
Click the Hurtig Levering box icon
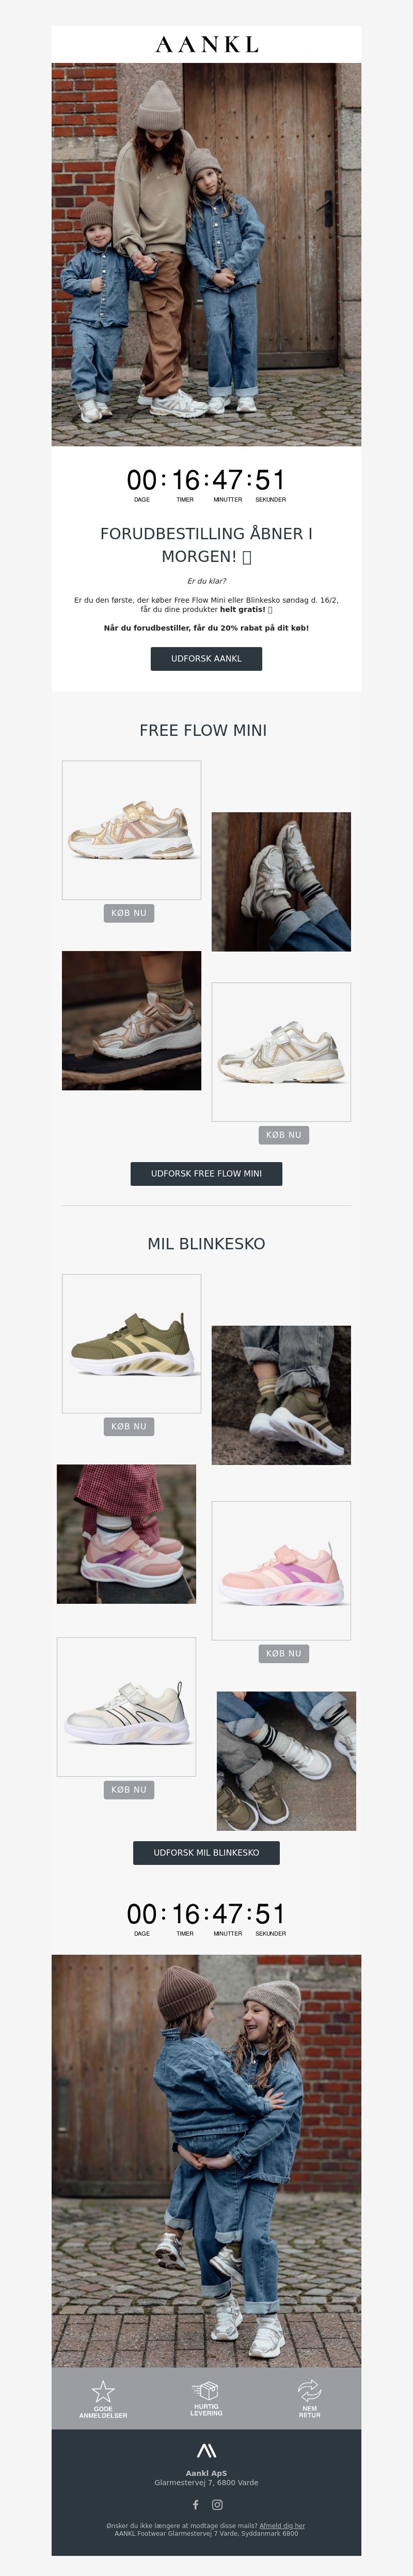206,2390
